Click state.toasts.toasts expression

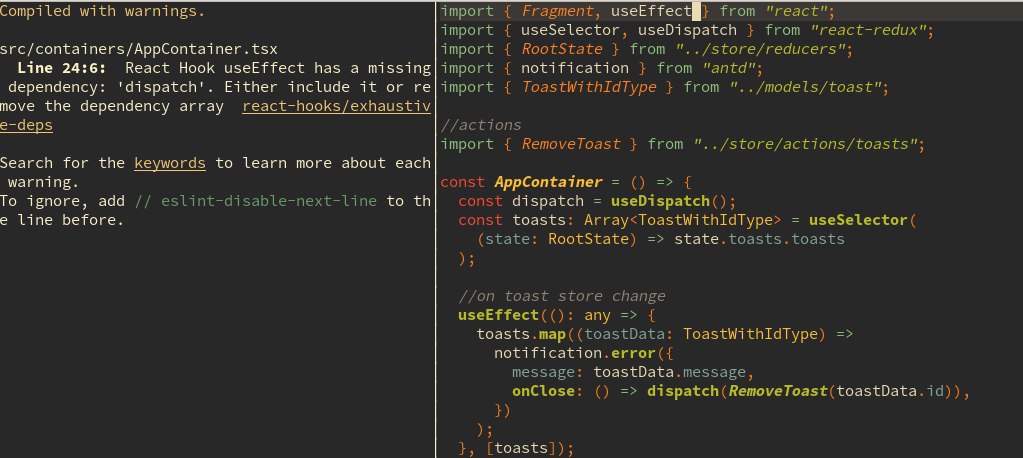(x=759, y=239)
